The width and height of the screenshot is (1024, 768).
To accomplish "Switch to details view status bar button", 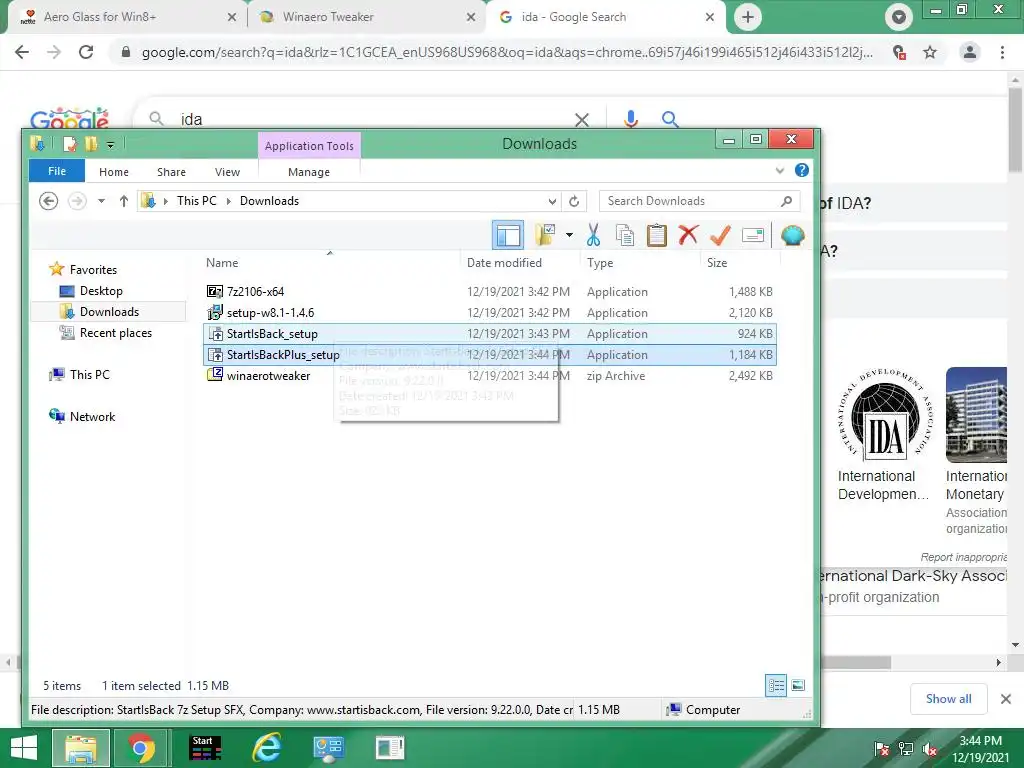I will pos(776,685).
